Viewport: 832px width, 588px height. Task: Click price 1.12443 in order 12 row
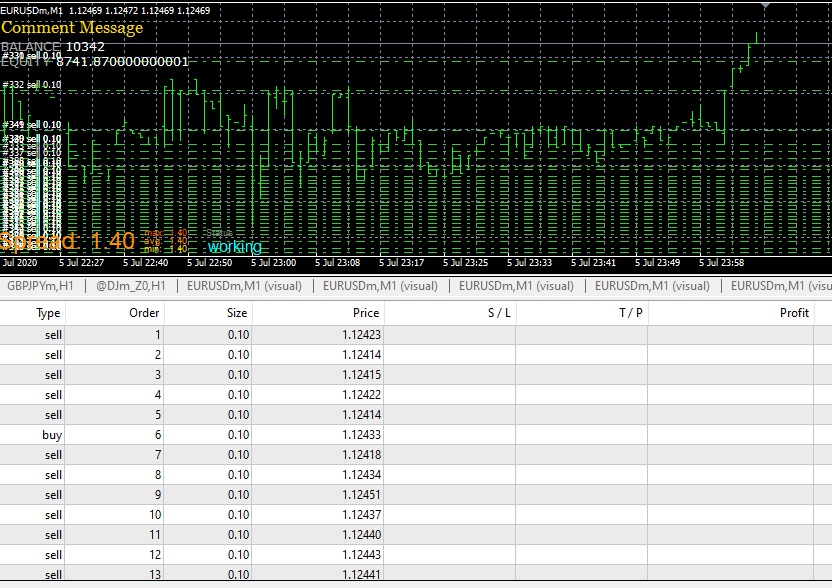361,555
